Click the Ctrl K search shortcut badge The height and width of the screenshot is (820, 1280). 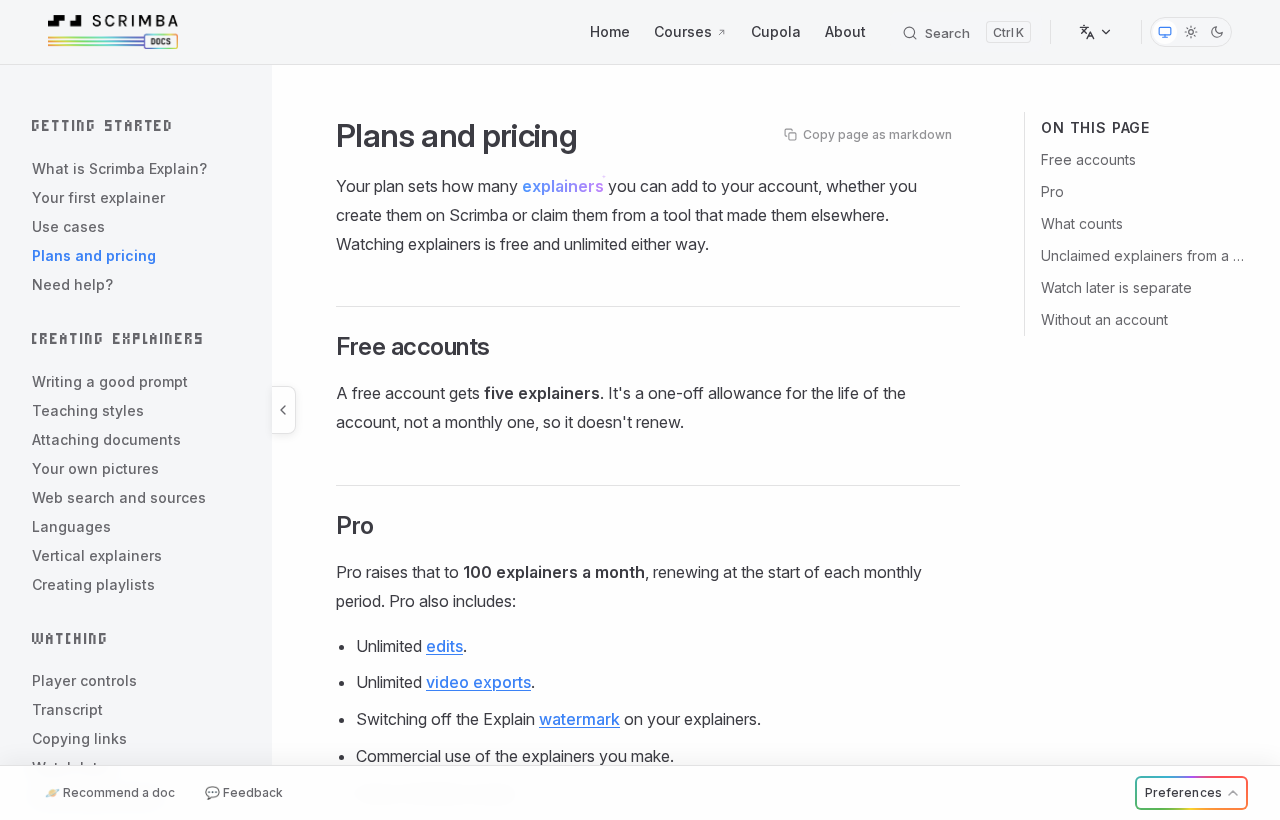[x=1008, y=32]
